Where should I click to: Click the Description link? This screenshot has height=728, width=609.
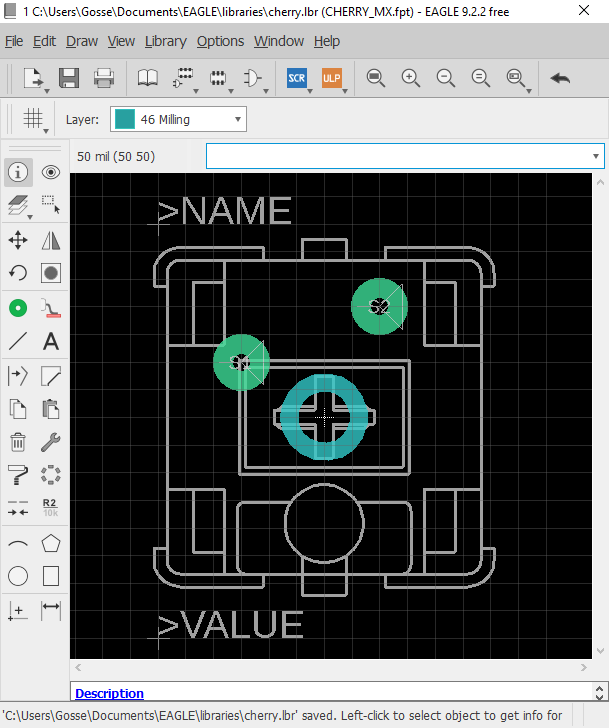(x=110, y=693)
